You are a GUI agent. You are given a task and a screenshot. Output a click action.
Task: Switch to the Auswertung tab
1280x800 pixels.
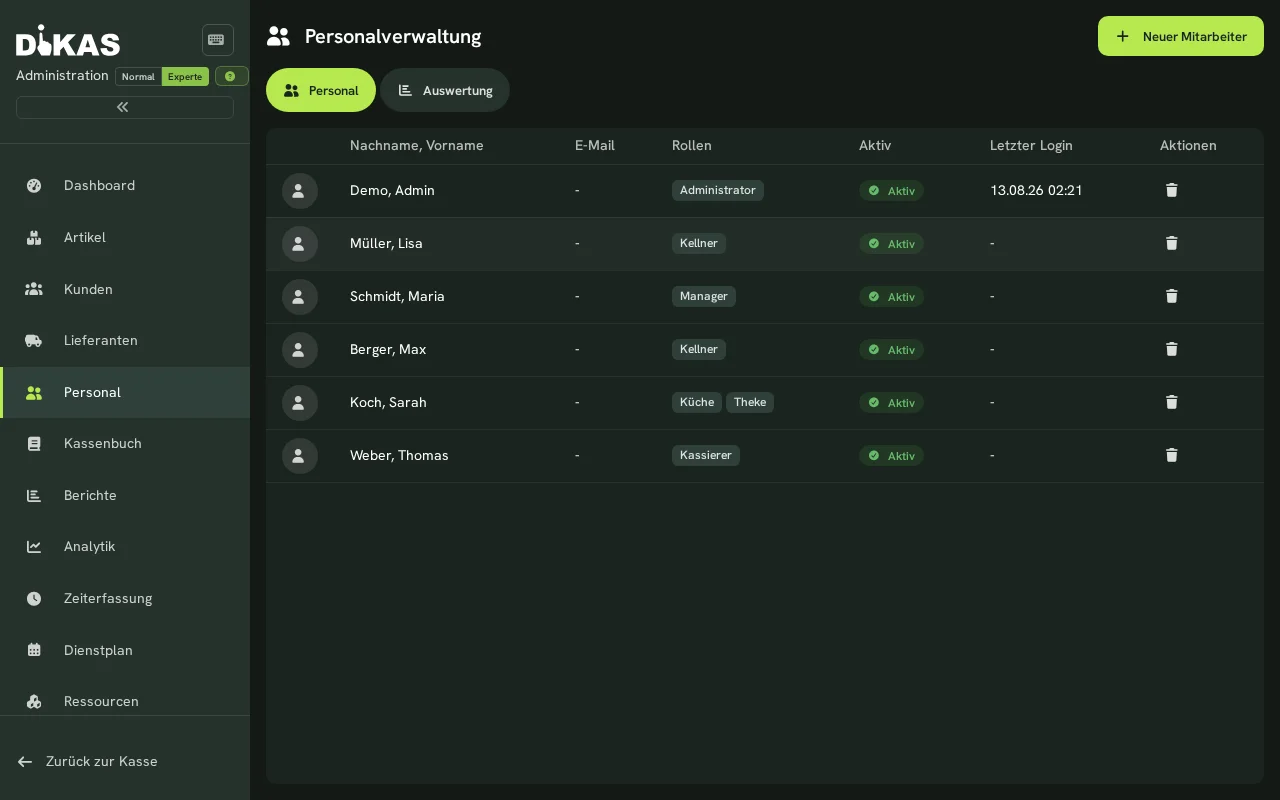(x=445, y=90)
